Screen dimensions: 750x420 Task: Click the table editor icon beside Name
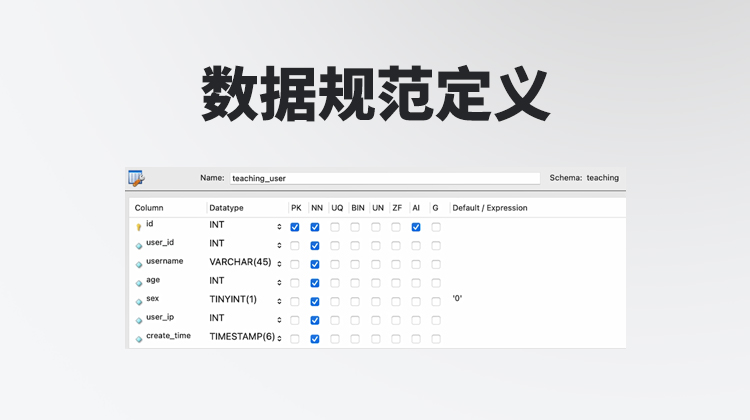point(137,178)
